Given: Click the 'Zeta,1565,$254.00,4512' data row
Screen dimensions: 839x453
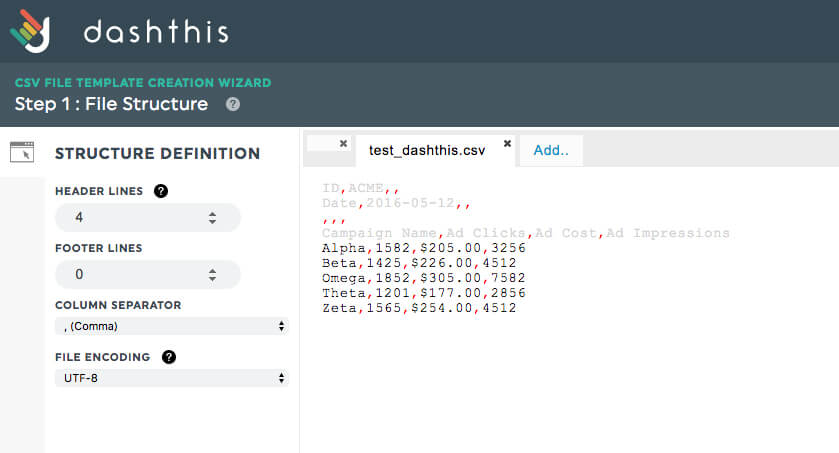Looking at the screenshot, I should [419, 308].
